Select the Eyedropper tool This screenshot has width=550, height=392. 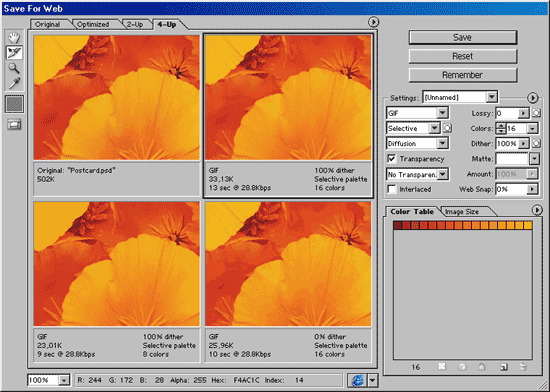pyautogui.click(x=14, y=83)
